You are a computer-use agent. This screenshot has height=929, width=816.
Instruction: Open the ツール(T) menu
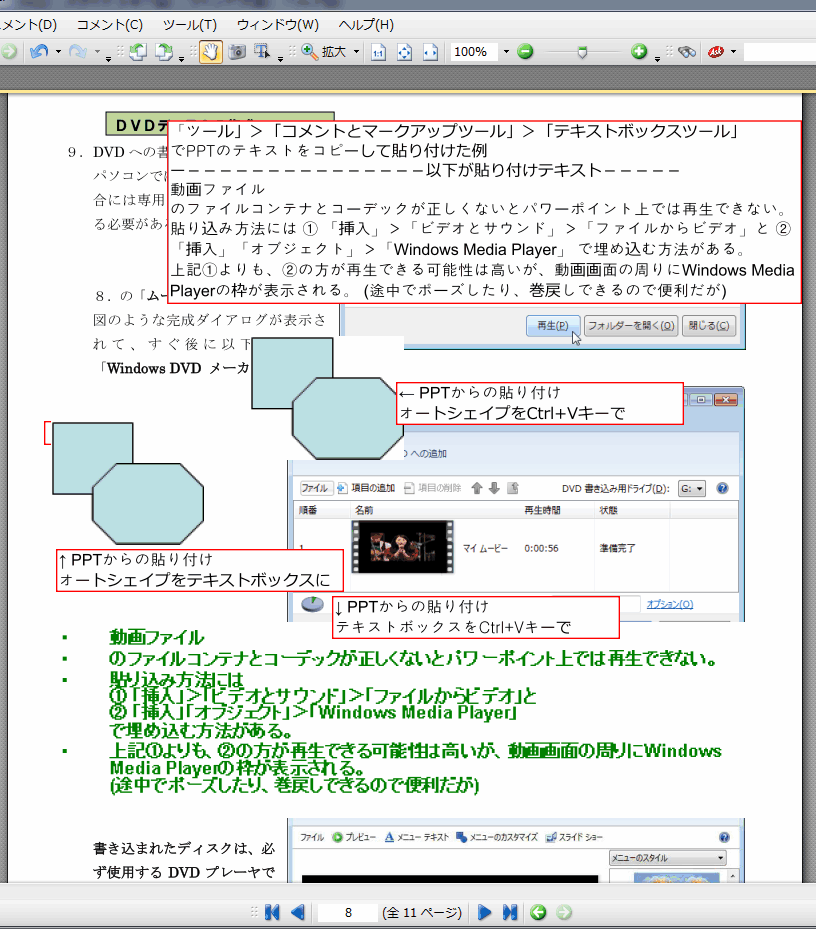click(x=189, y=24)
